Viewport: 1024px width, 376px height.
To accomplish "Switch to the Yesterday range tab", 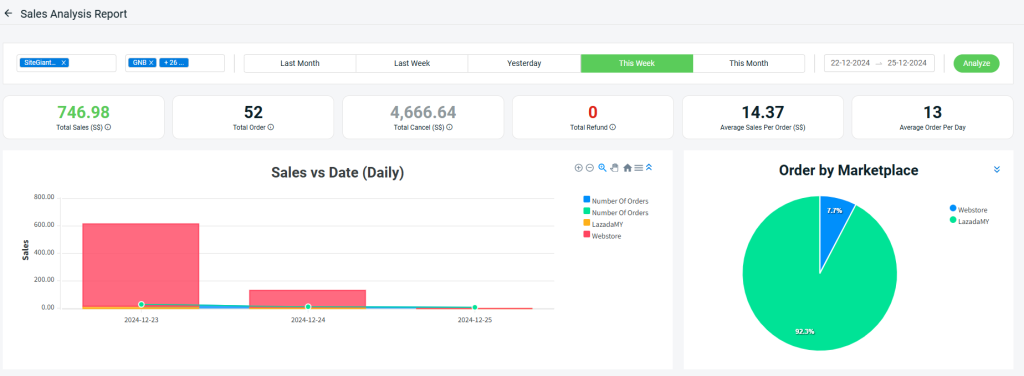I will 524,63.
